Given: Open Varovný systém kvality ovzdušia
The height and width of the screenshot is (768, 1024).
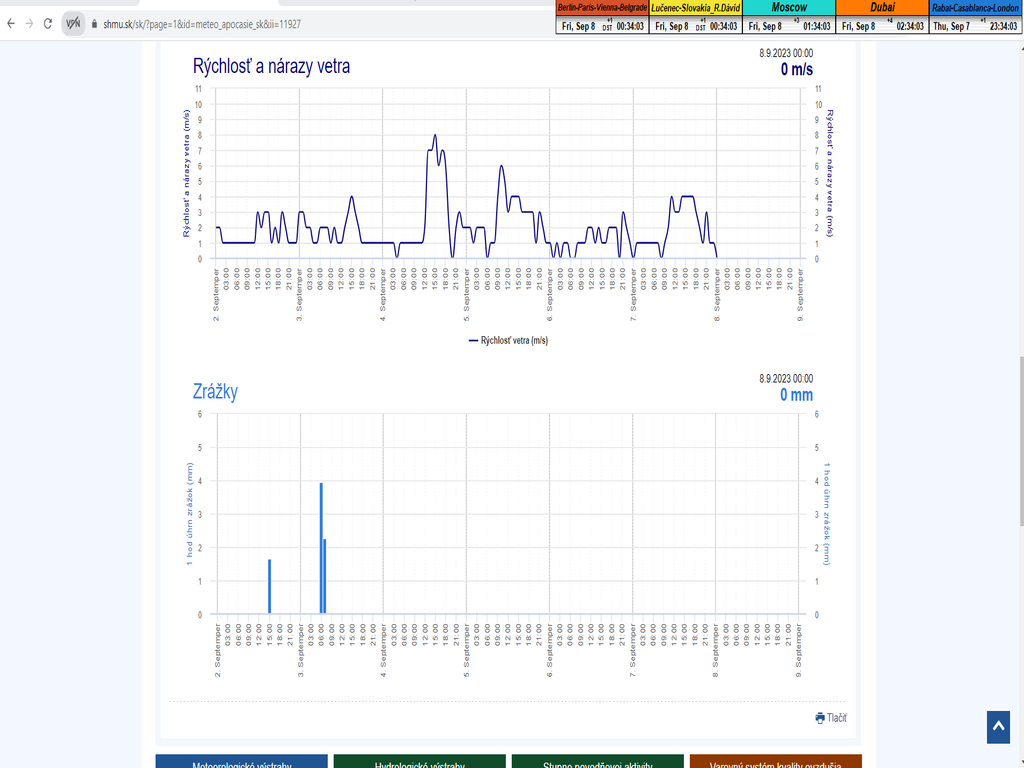Looking at the screenshot, I should pyautogui.click(x=775, y=762).
